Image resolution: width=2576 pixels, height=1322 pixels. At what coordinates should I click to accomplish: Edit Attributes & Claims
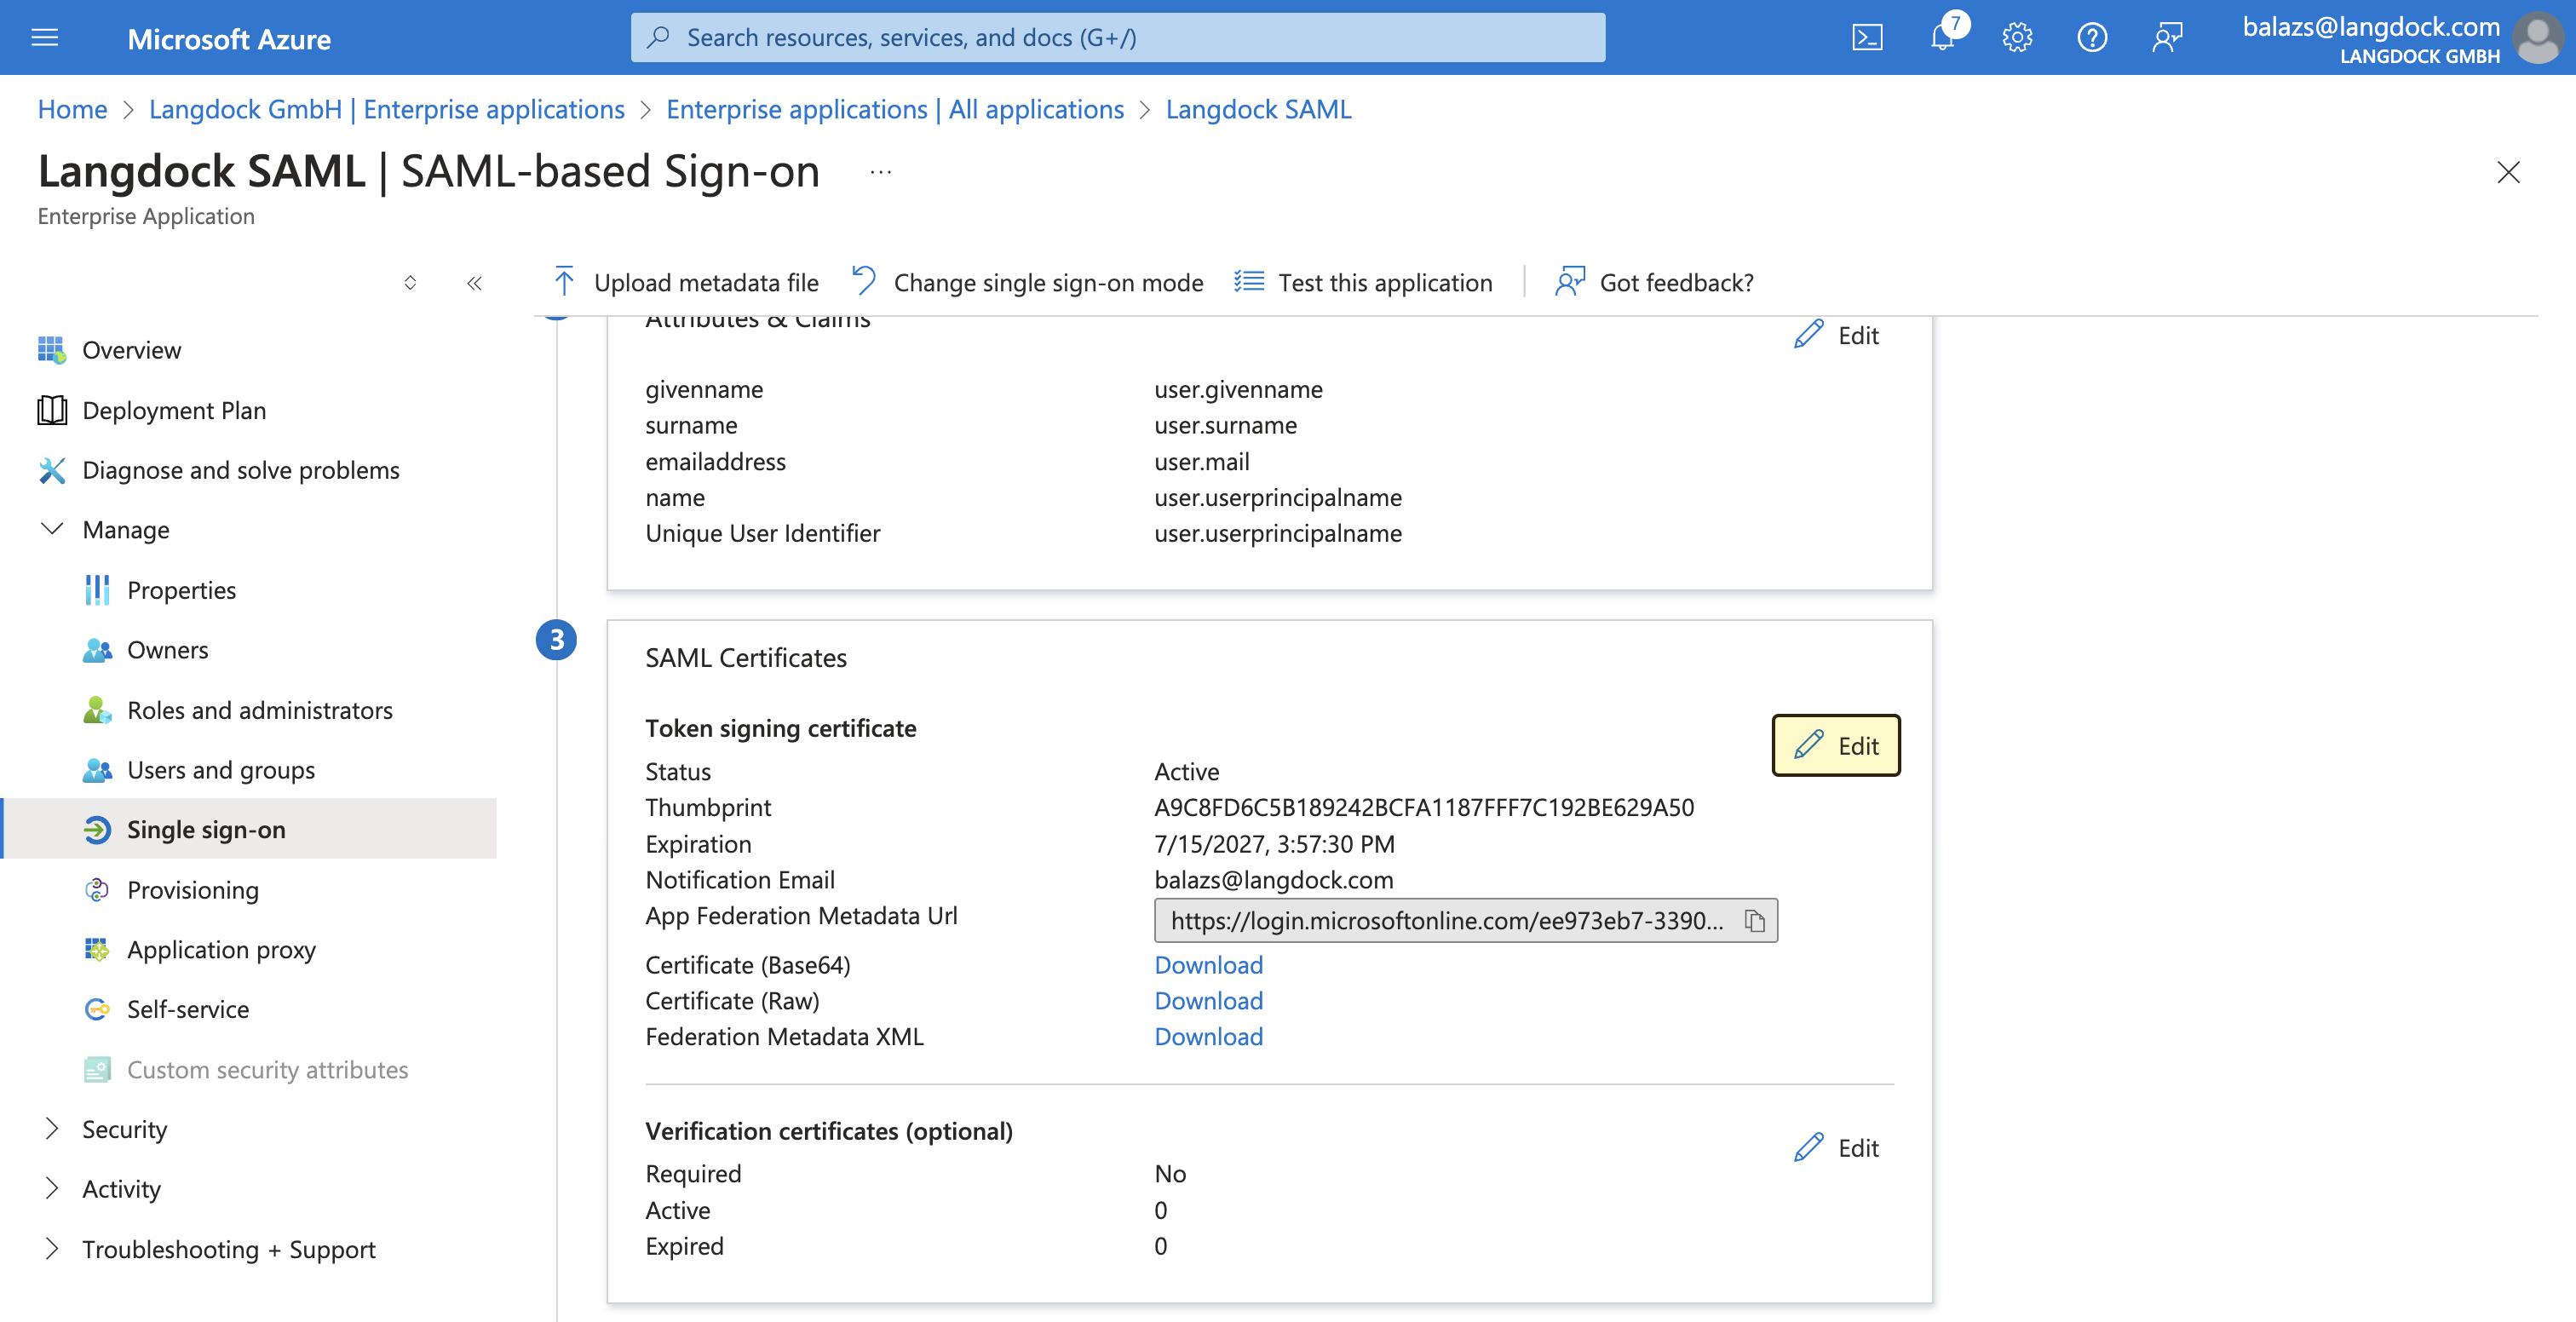(1836, 335)
